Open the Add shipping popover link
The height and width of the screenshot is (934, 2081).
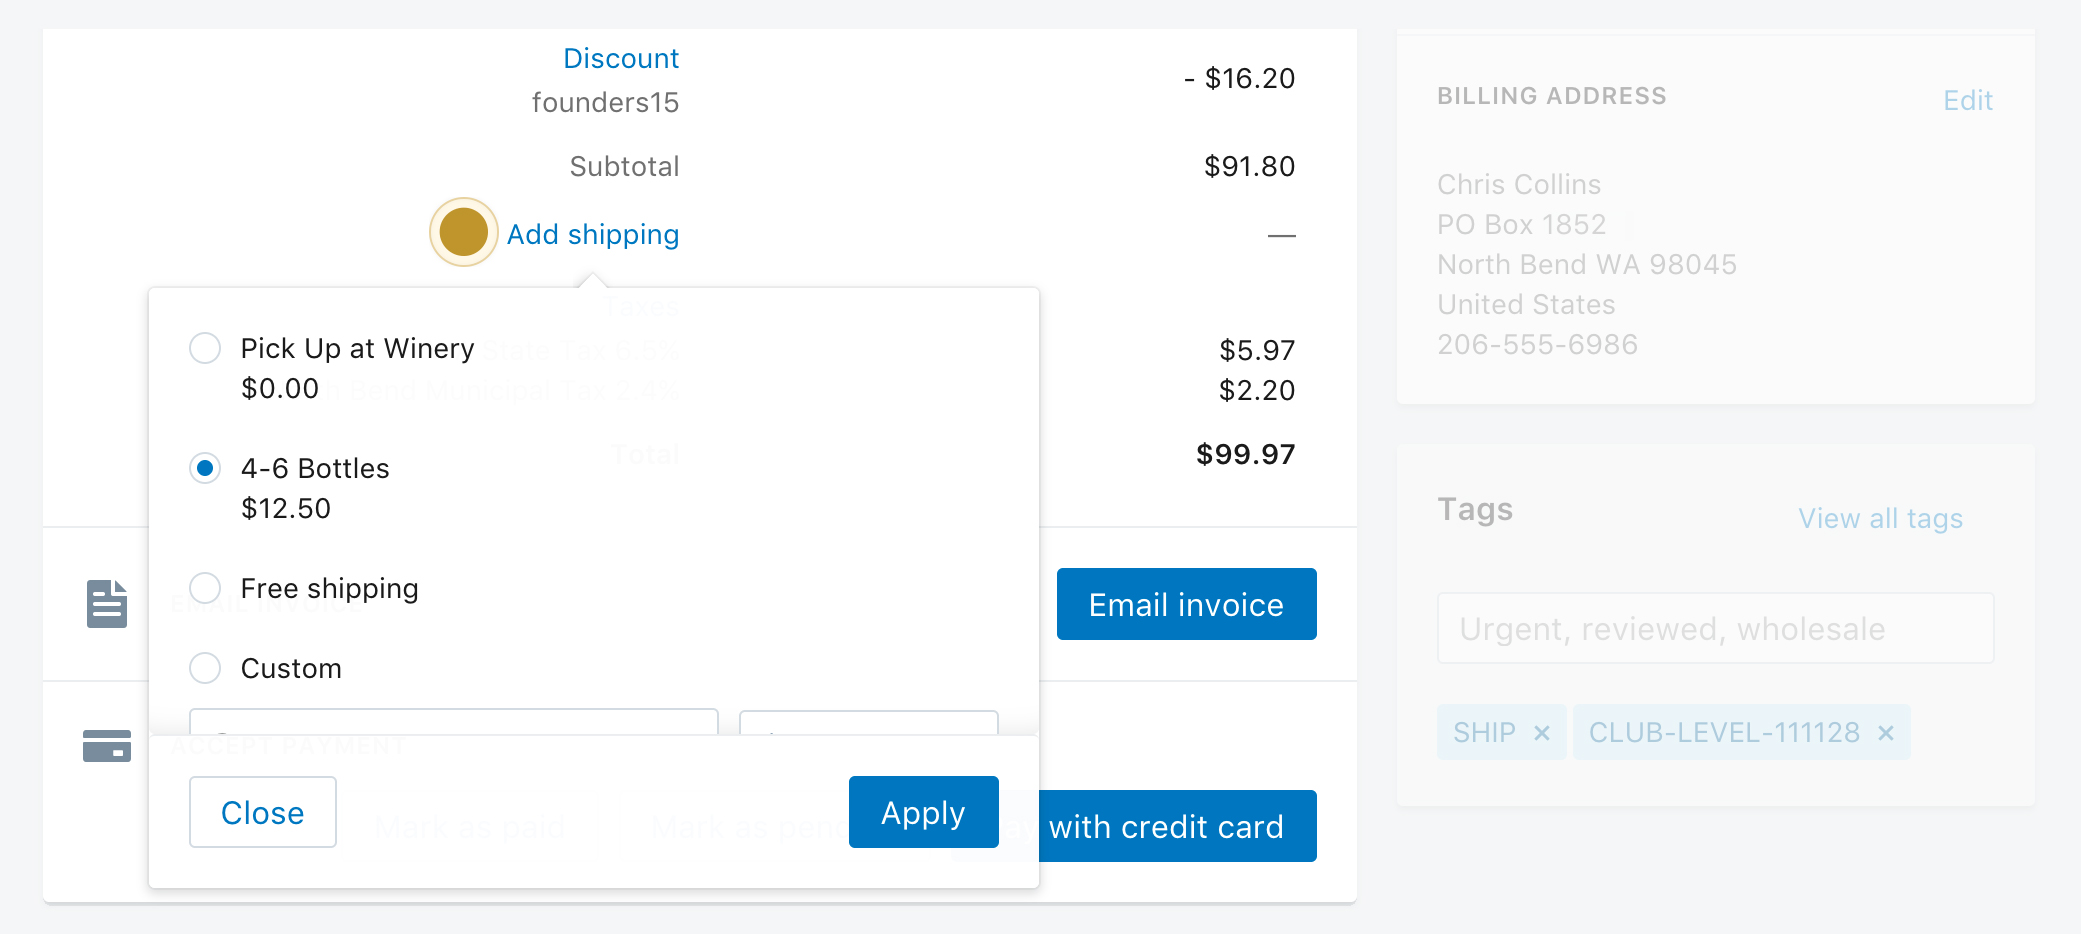(593, 234)
